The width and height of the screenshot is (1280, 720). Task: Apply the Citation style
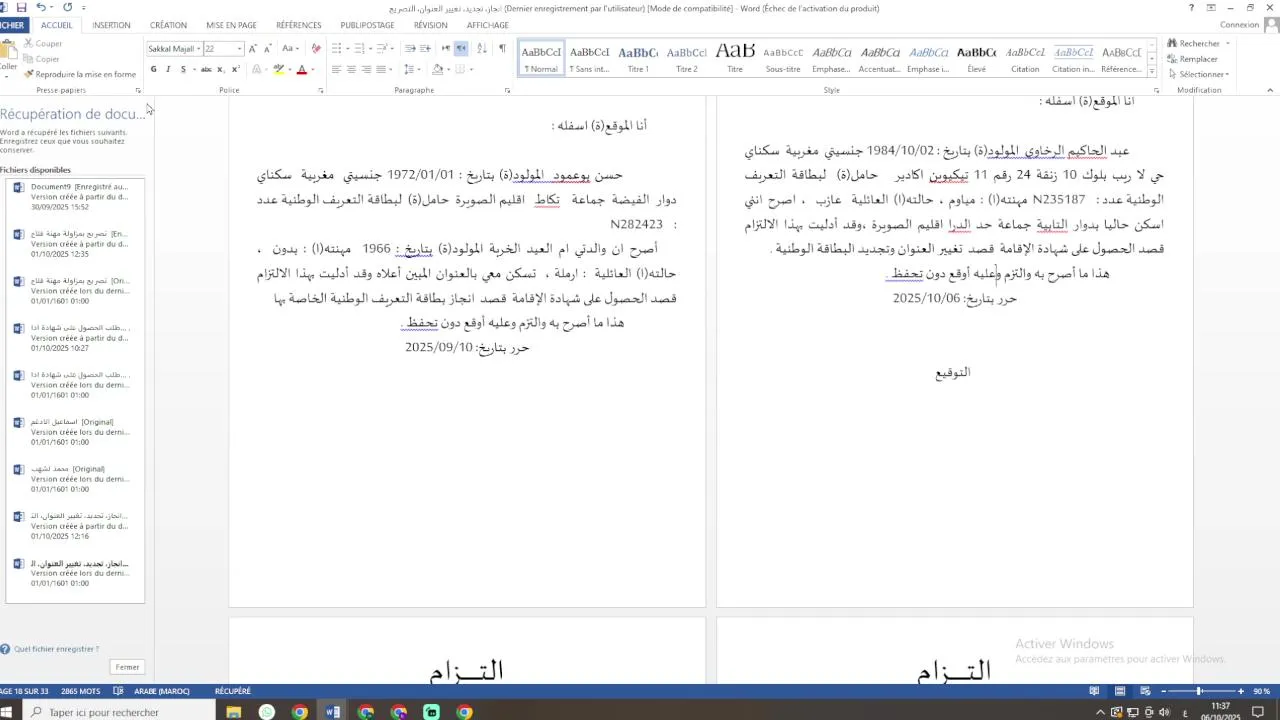pos(1025,59)
